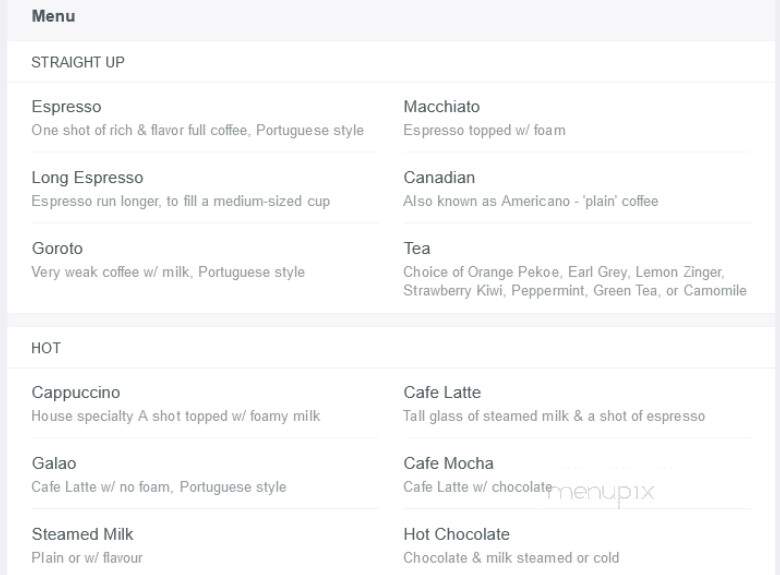Select Long Espresso item title

88,178
